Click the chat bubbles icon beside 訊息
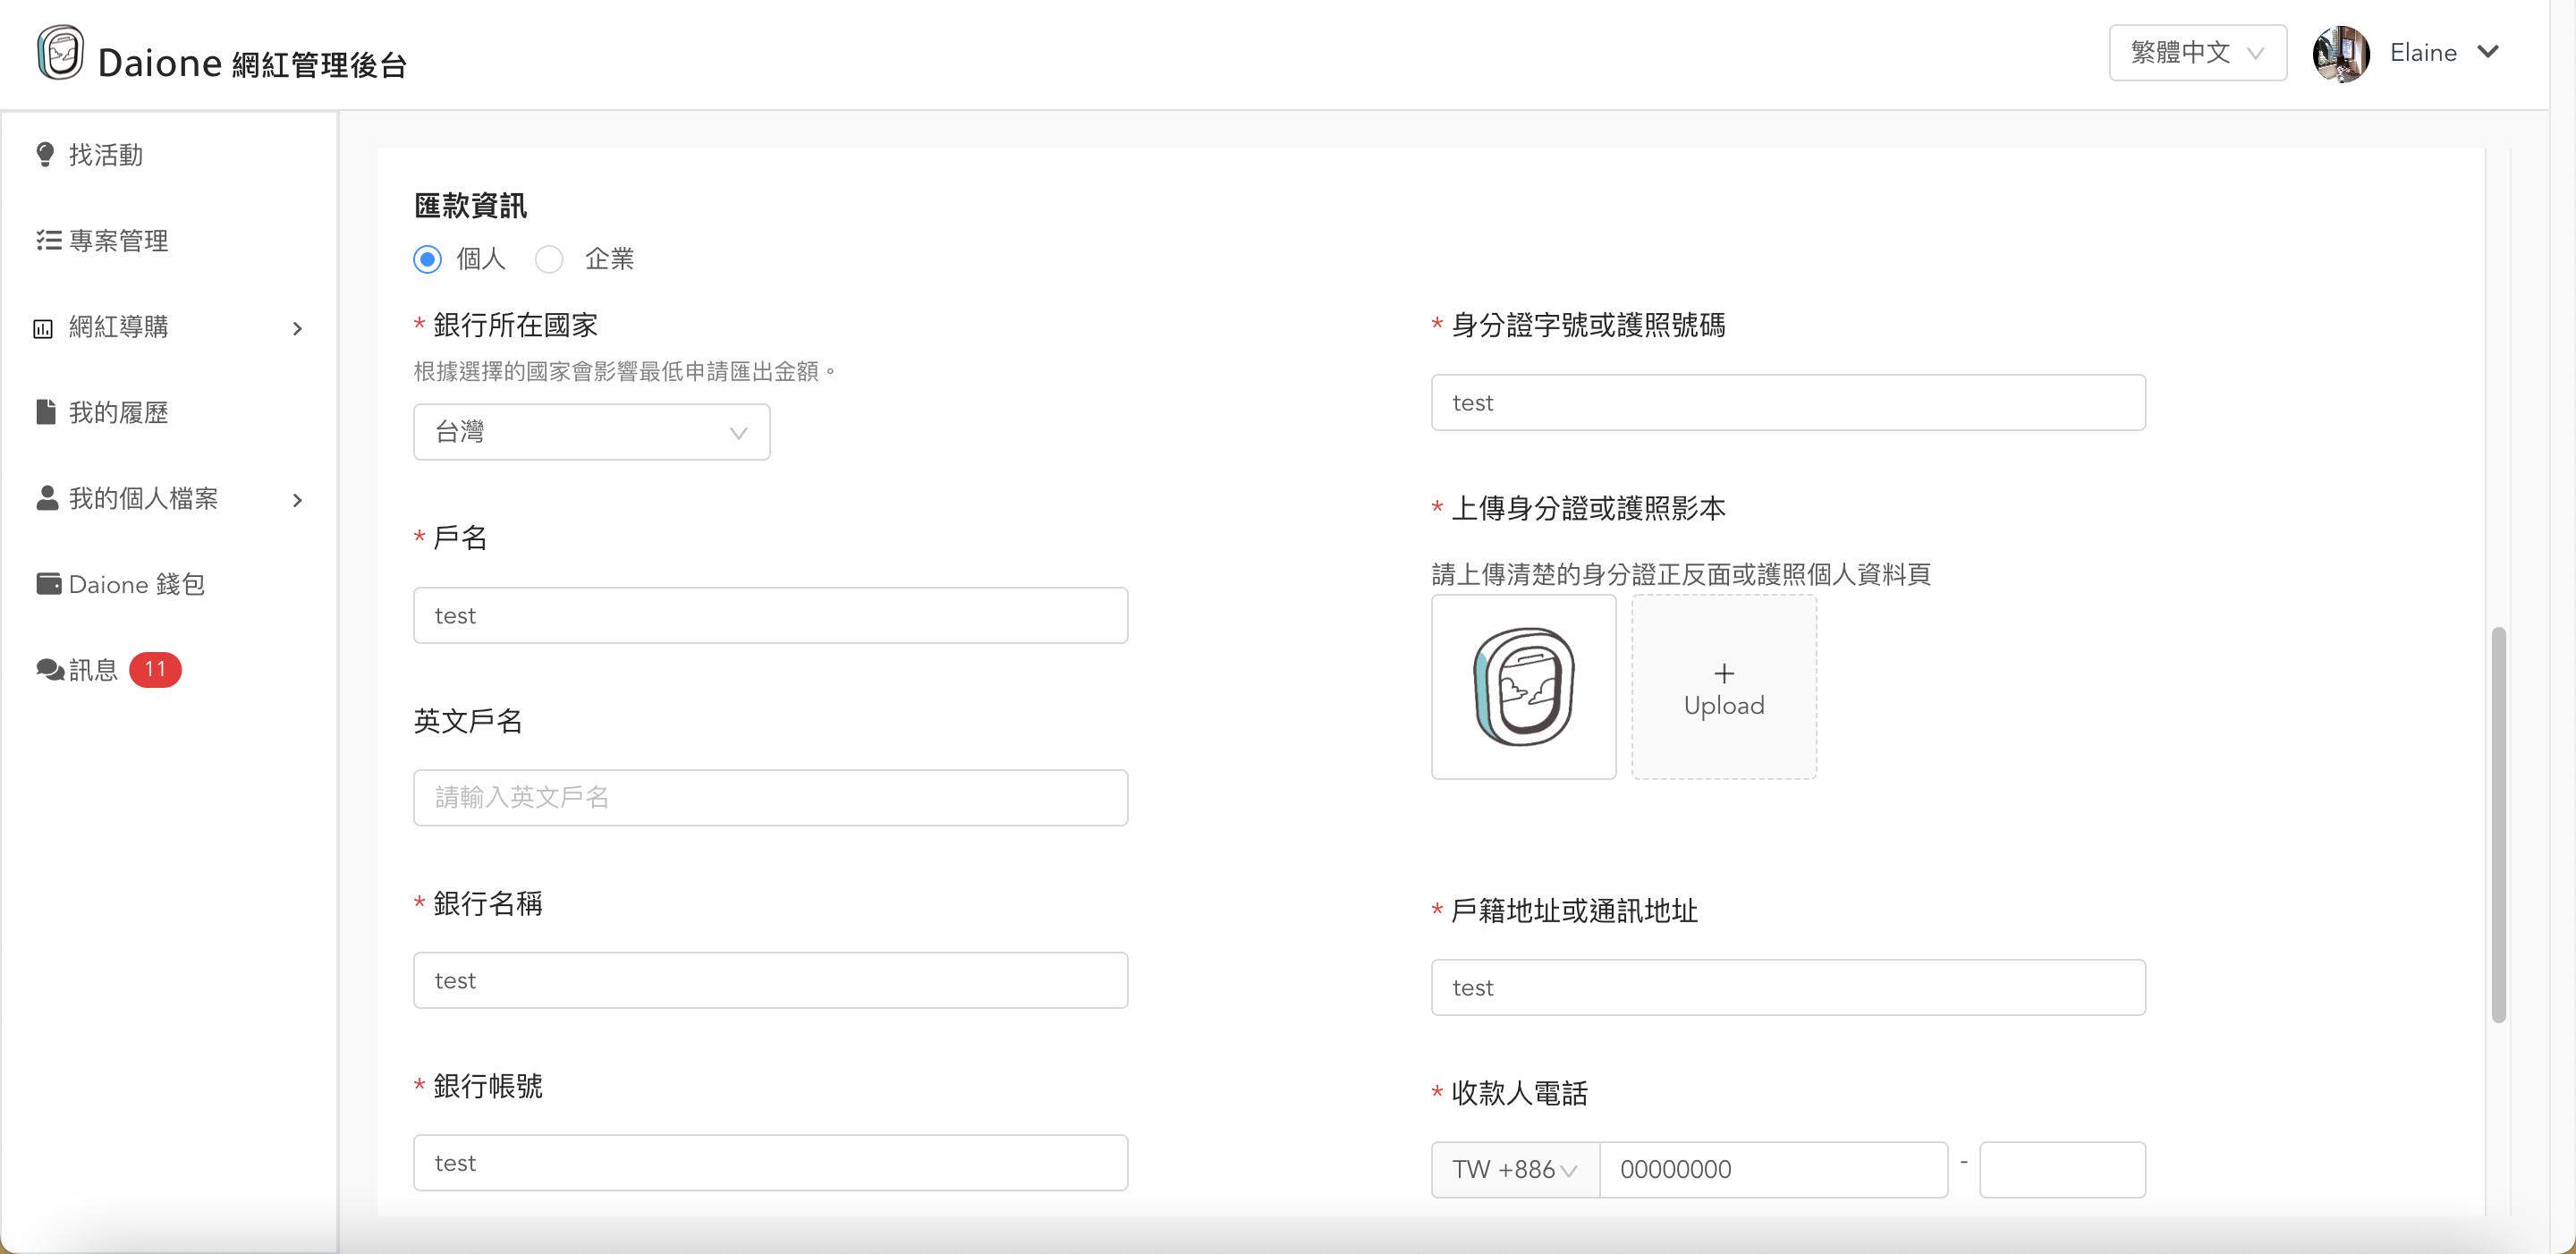 point(50,669)
